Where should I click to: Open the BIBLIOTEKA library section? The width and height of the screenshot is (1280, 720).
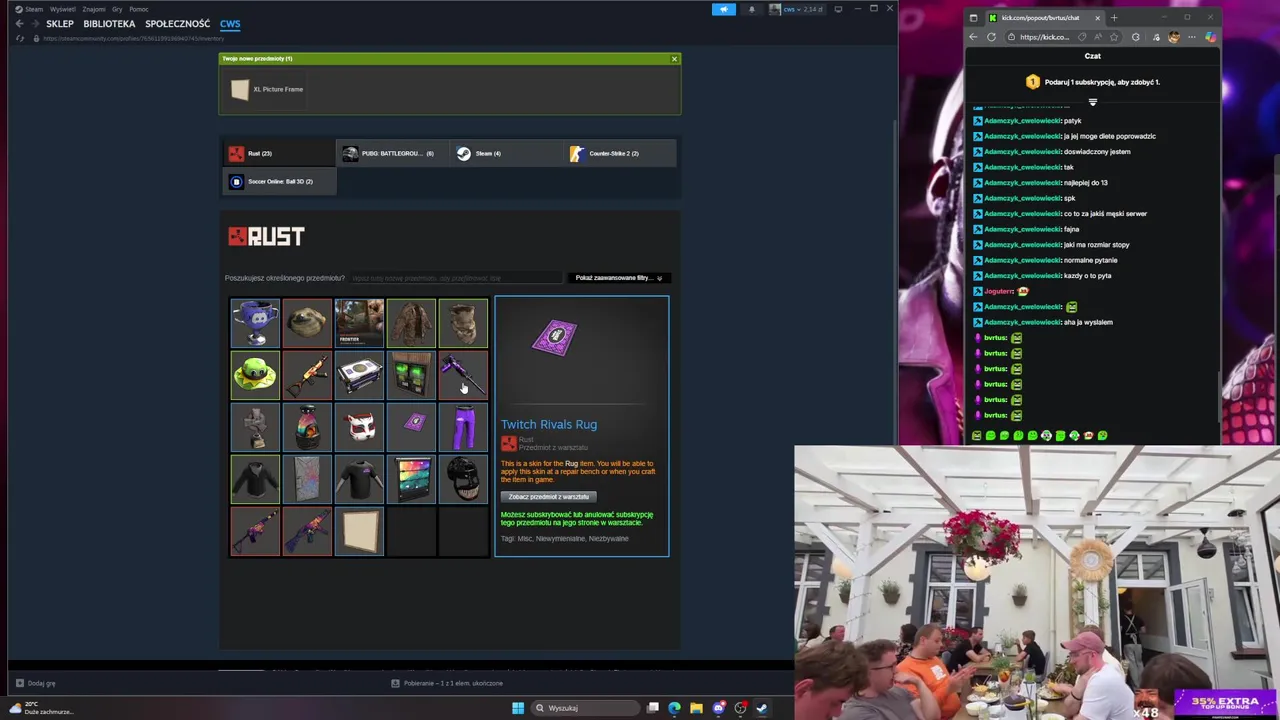[109, 23]
